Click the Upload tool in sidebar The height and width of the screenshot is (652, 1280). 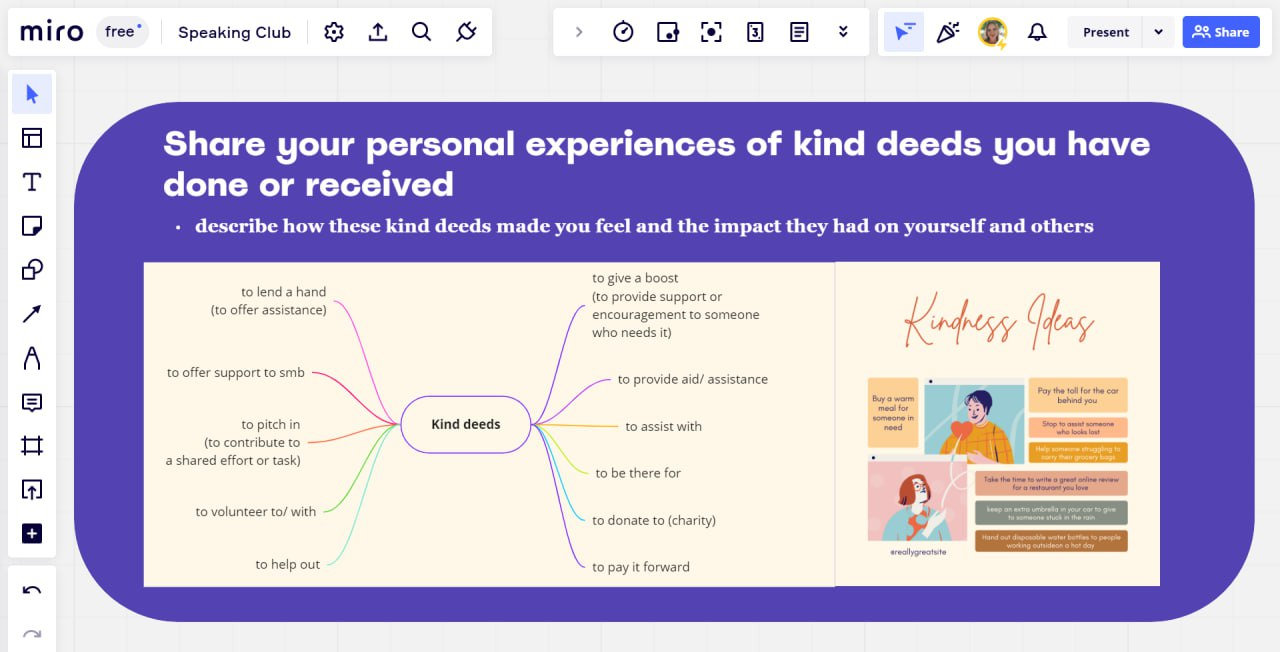(x=32, y=490)
